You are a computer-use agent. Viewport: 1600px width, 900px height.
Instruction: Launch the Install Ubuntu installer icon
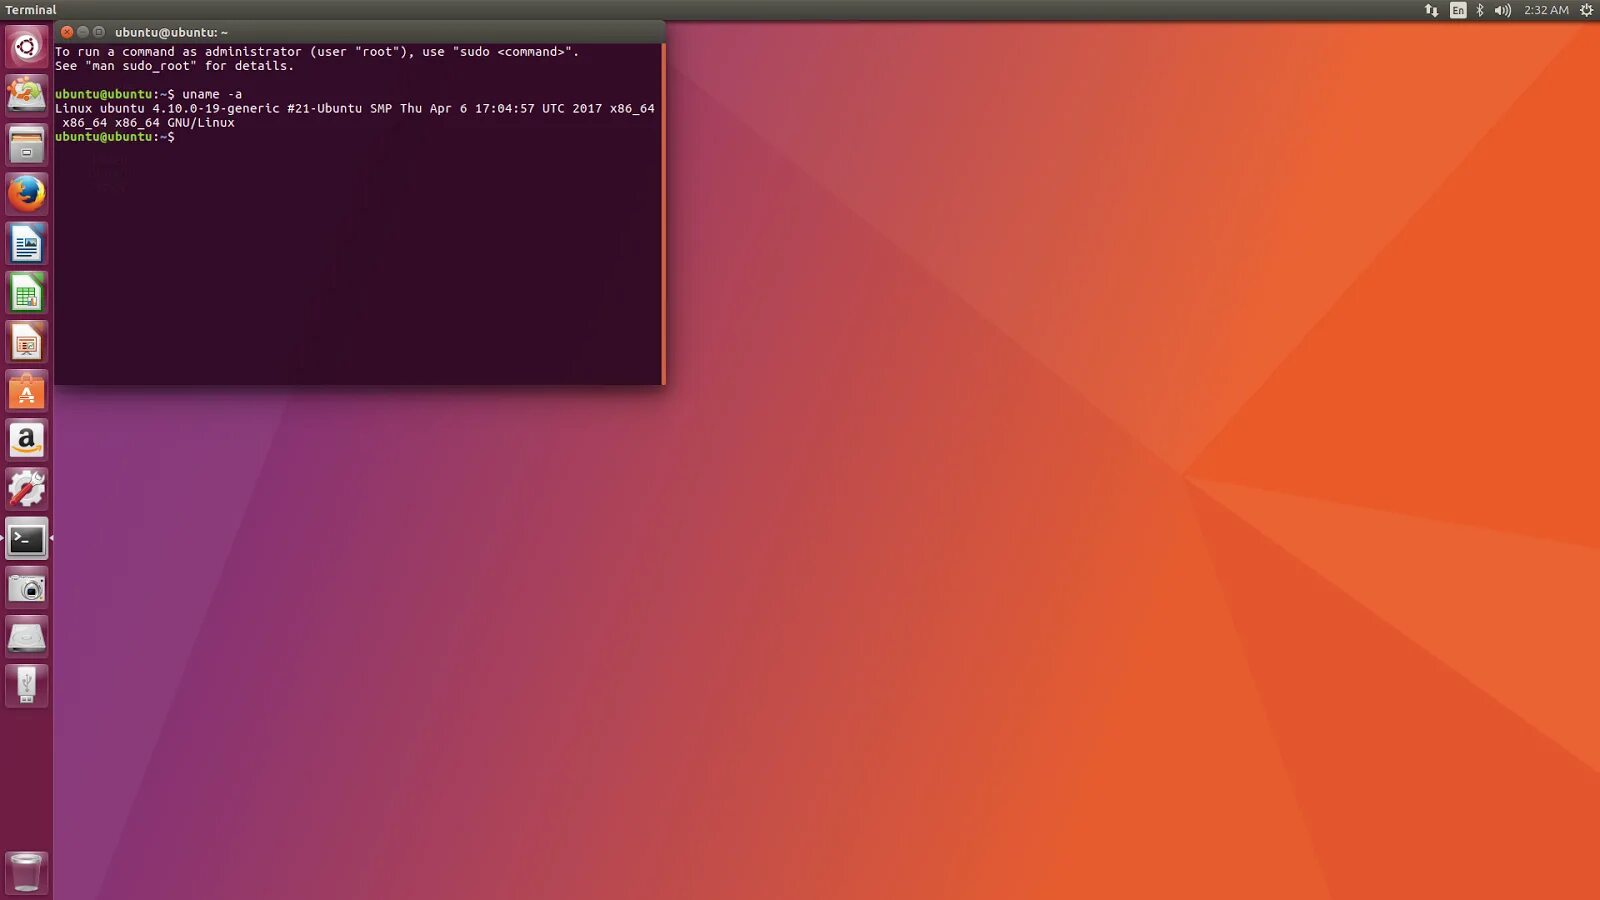point(27,96)
